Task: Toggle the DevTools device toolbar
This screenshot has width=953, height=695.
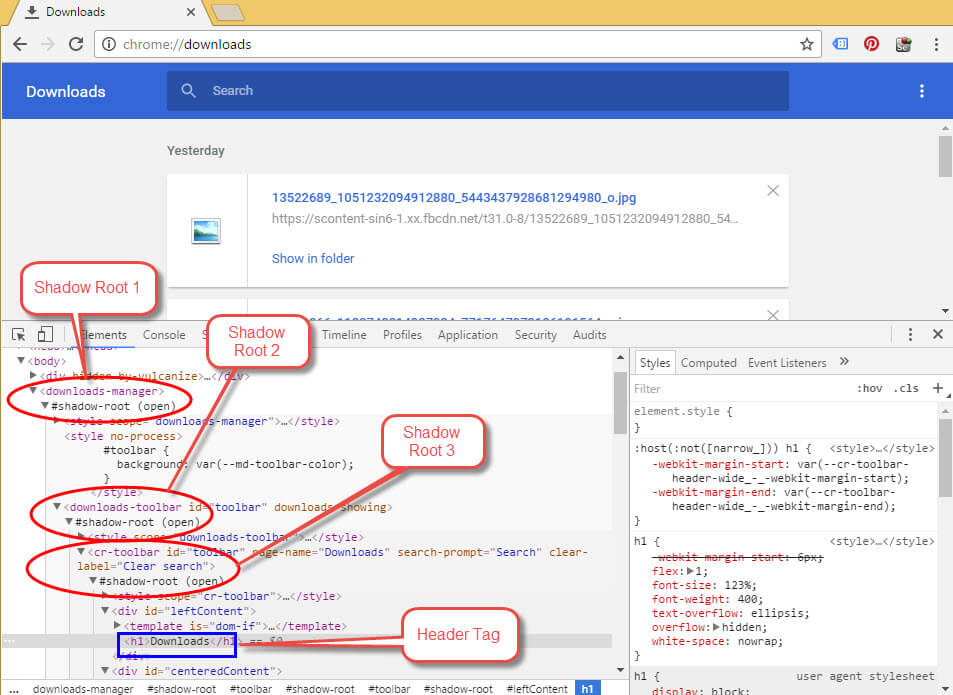Action: click(x=46, y=334)
